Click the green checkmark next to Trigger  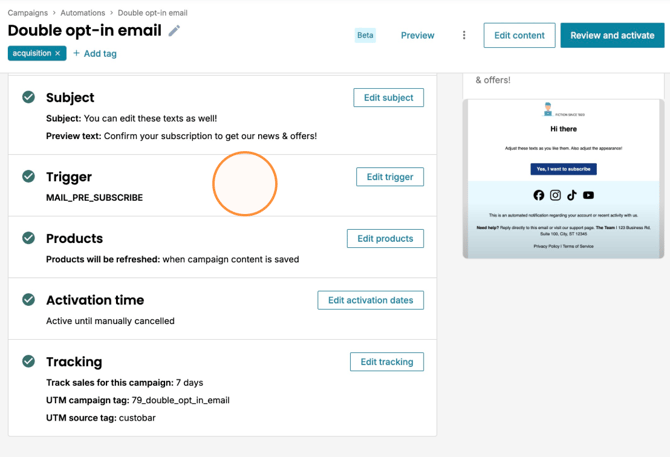[29, 176]
